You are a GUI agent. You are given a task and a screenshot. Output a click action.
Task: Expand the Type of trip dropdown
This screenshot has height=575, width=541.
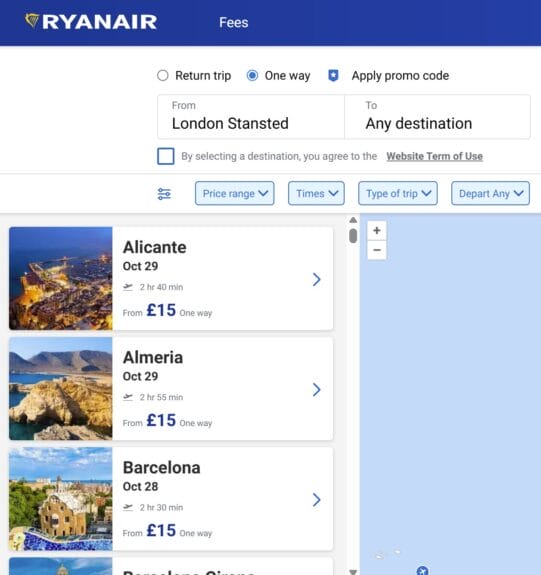click(398, 193)
